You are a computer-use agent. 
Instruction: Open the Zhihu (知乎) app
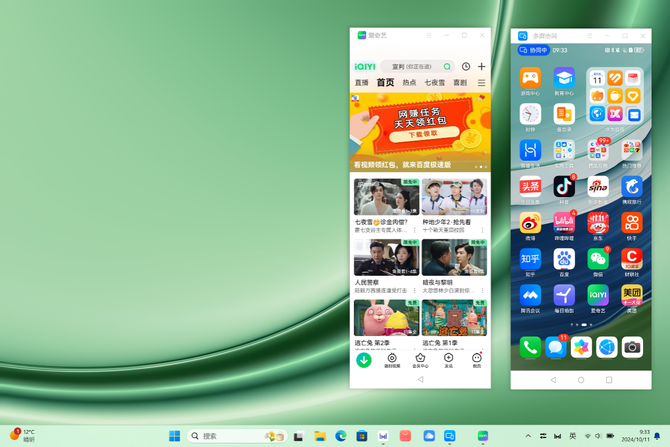(x=530, y=258)
